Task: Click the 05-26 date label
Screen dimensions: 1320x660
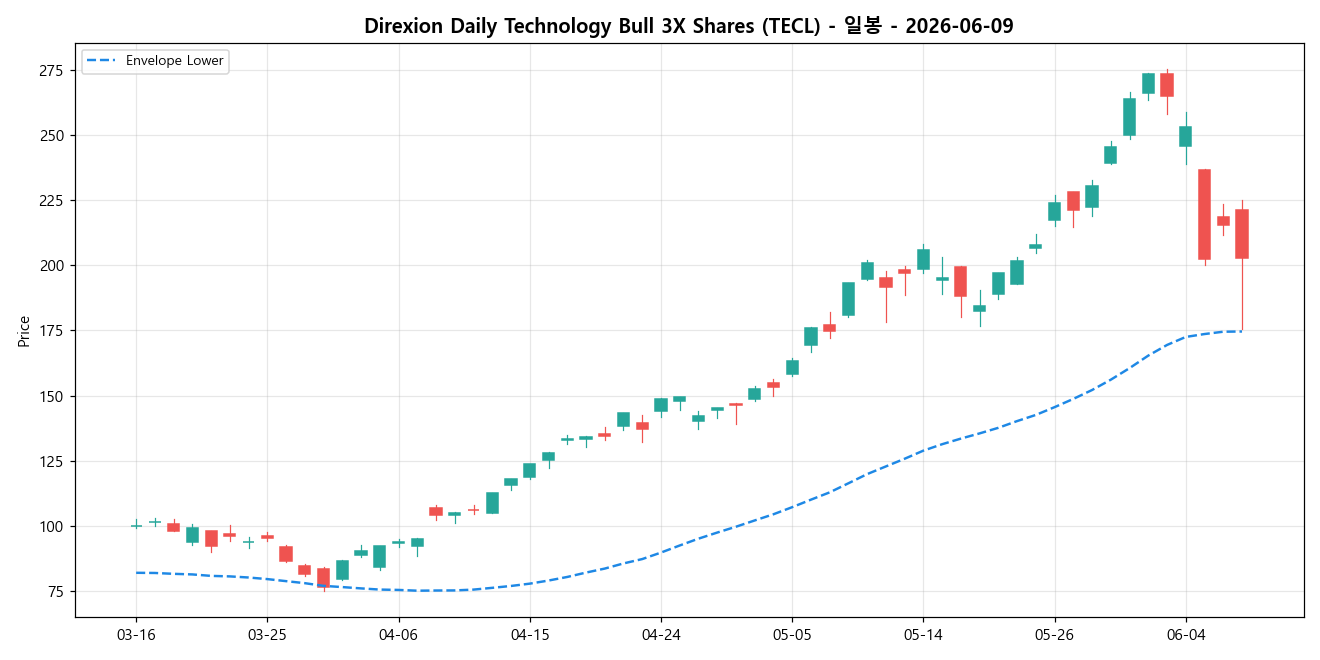Action: 1055,635
